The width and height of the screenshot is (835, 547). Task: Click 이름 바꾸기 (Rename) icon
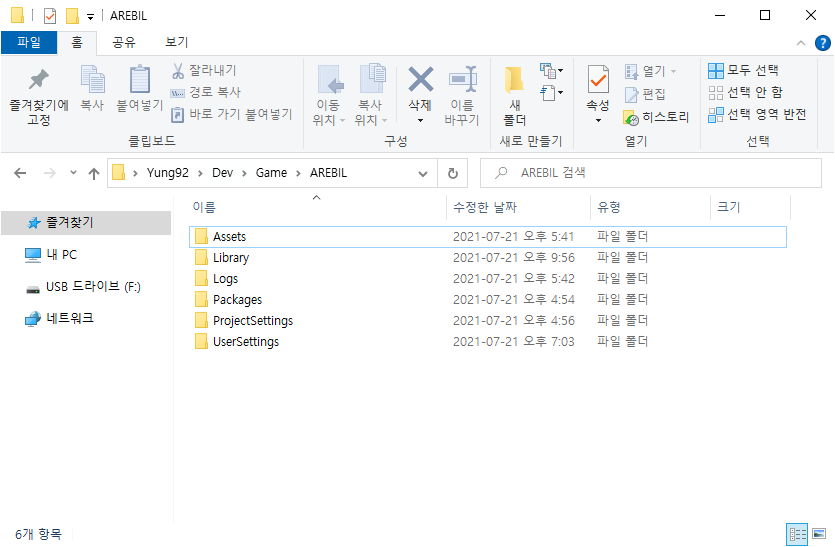pyautogui.click(x=462, y=80)
